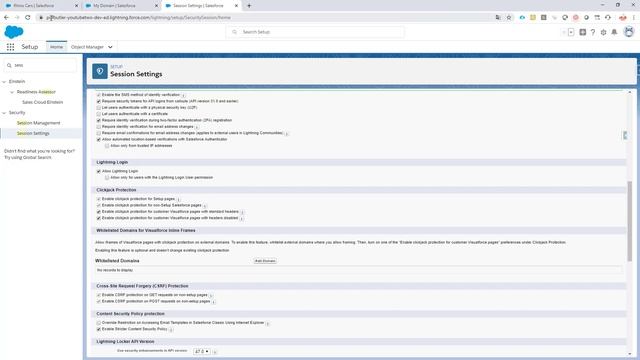Enable Allow only from trusted IP addresses
The image size is (640, 360).
pyautogui.click(x=107, y=146)
